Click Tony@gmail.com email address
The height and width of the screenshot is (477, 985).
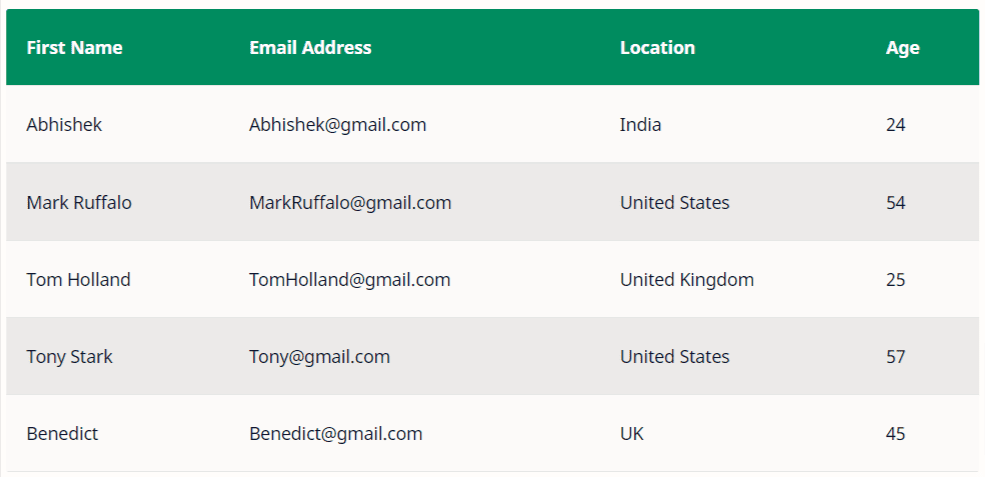point(320,356)
